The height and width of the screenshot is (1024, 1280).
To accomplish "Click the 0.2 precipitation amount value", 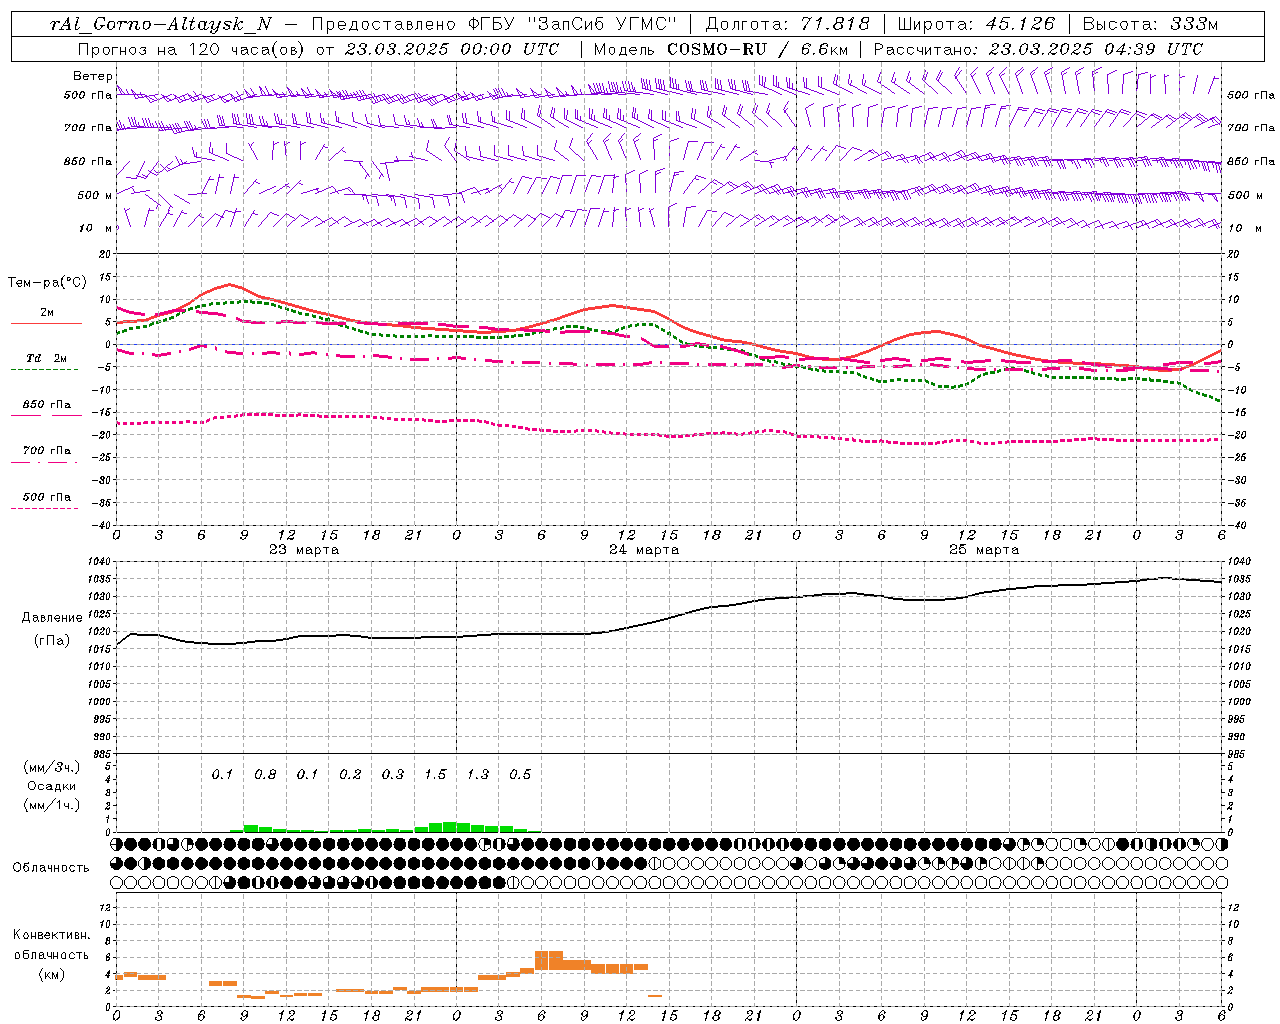I will pos(350,775).
